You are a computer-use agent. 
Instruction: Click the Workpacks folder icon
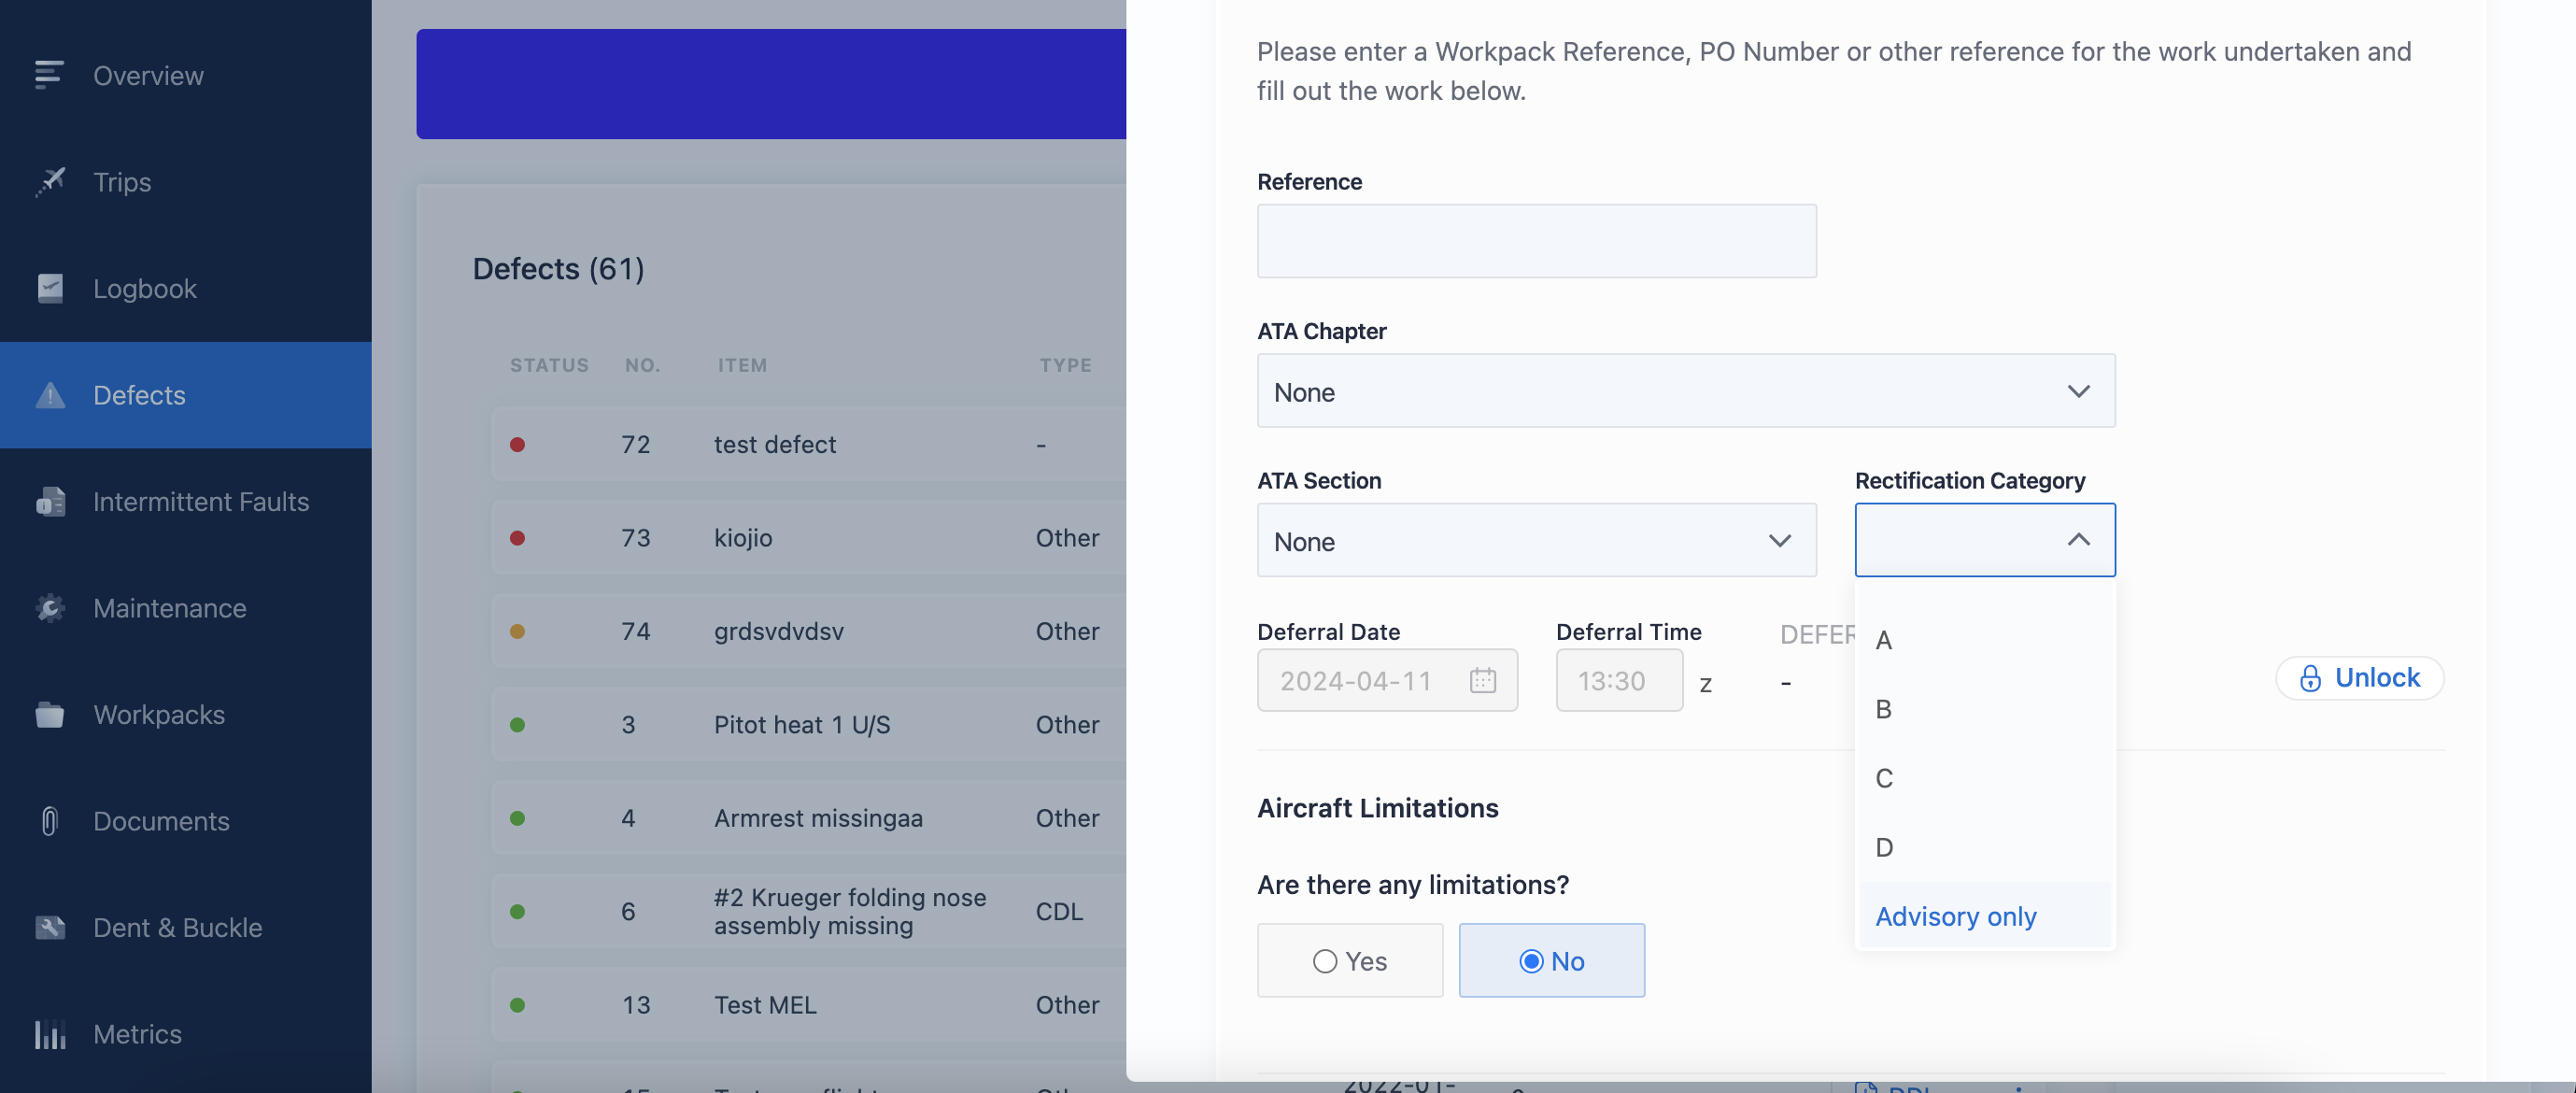pos(49,714)
